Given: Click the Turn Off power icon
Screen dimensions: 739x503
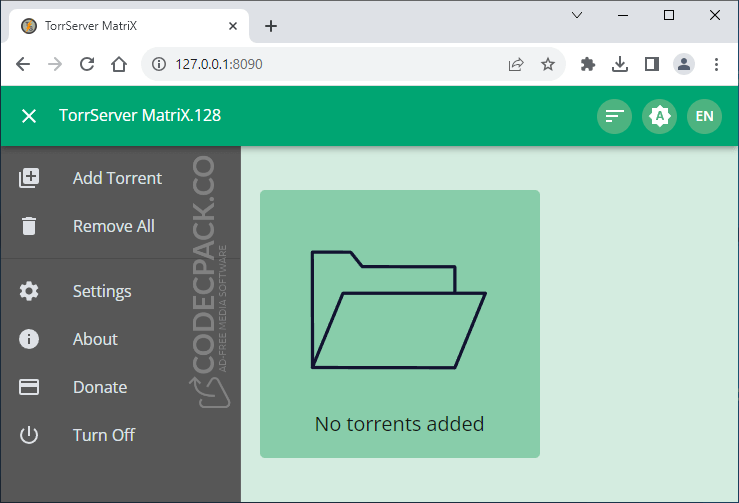Looking at the screenshot, I should tap(29, 435).
